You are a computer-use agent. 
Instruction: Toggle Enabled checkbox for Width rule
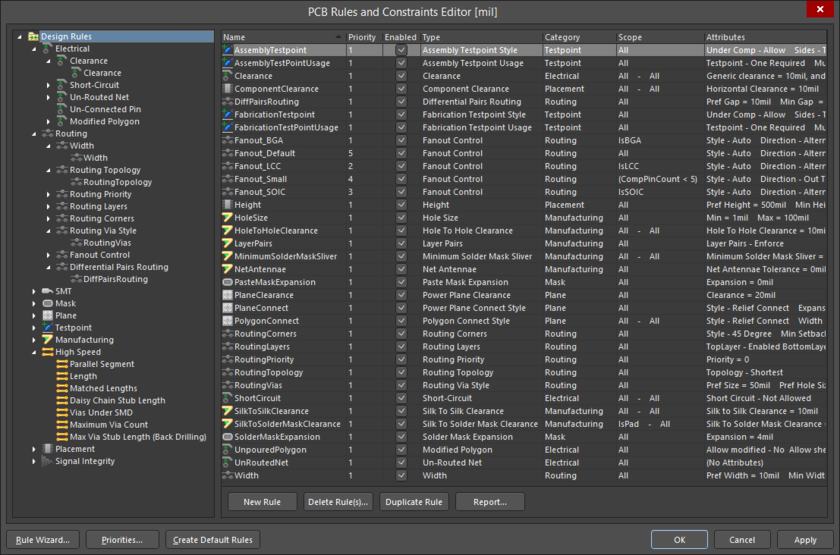pyautogui.click(x=401, y=476)
